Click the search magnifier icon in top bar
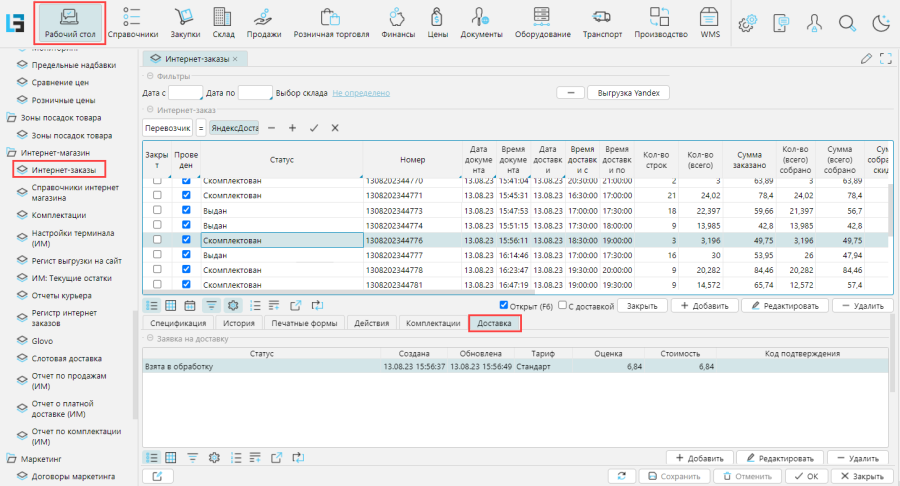900x486 pixels. tap(846, 23)
